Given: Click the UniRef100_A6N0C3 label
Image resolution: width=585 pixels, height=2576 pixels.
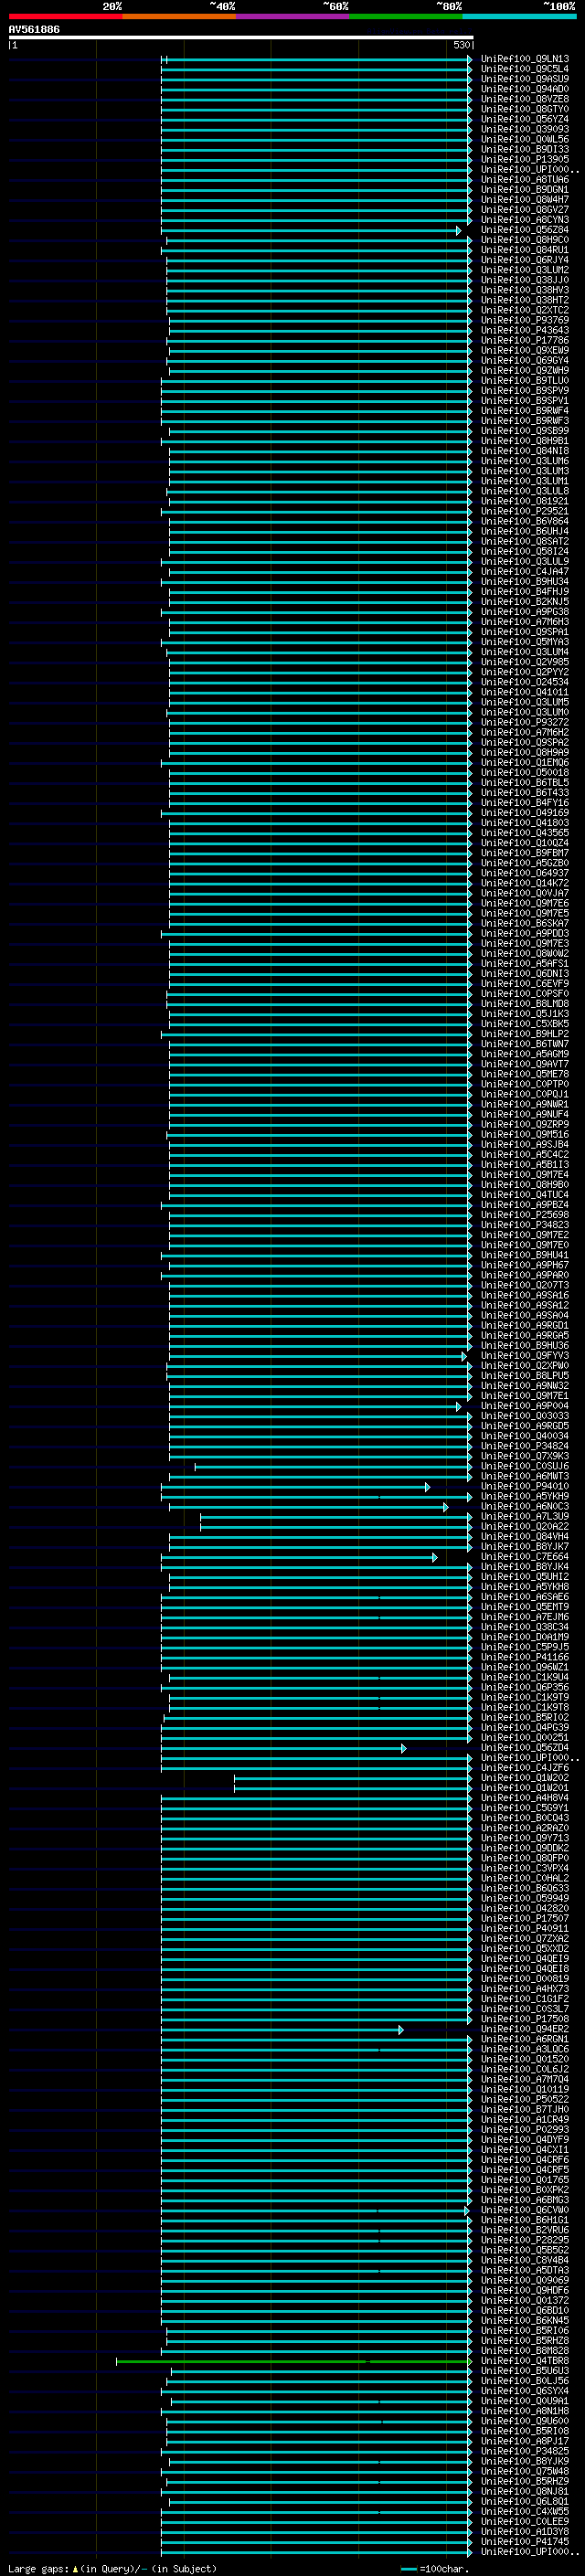Looking at the screenshot, I should [x=525, y=1507].
